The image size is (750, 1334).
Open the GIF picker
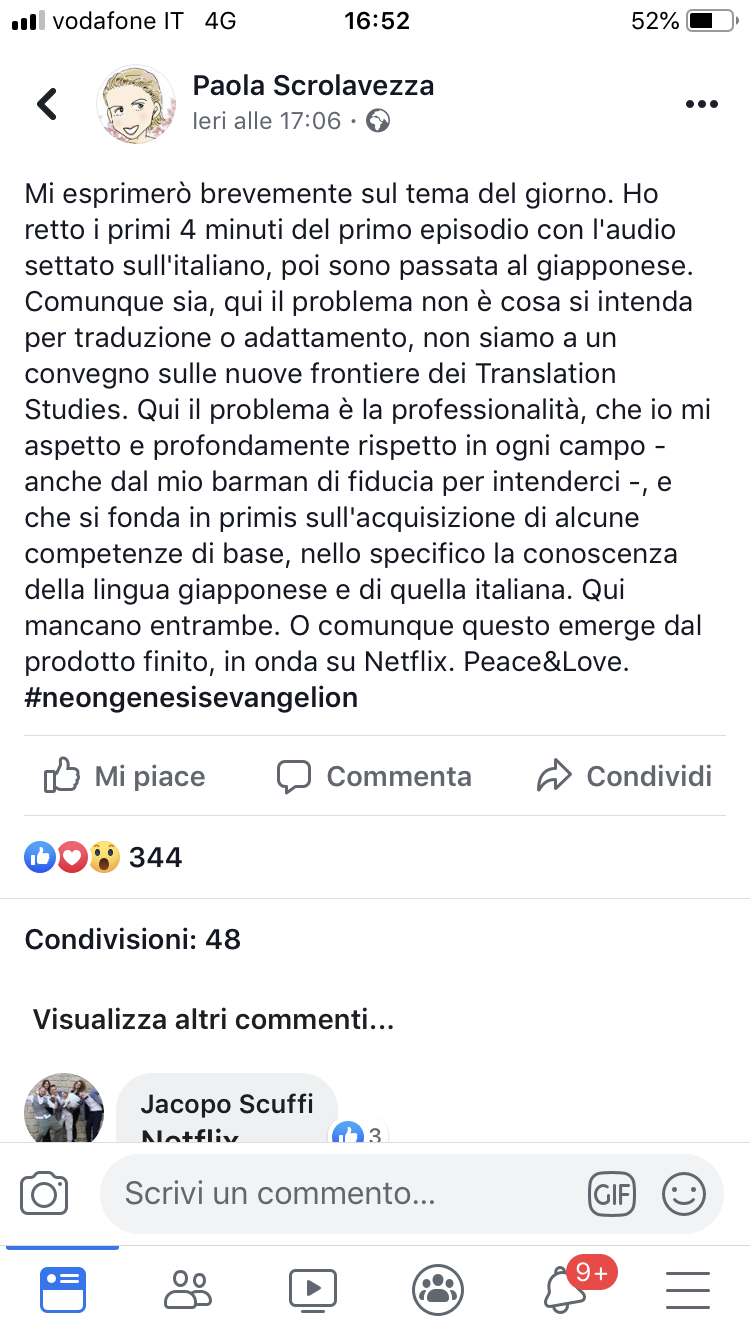pyautogui.click(x=611, y=1194)
